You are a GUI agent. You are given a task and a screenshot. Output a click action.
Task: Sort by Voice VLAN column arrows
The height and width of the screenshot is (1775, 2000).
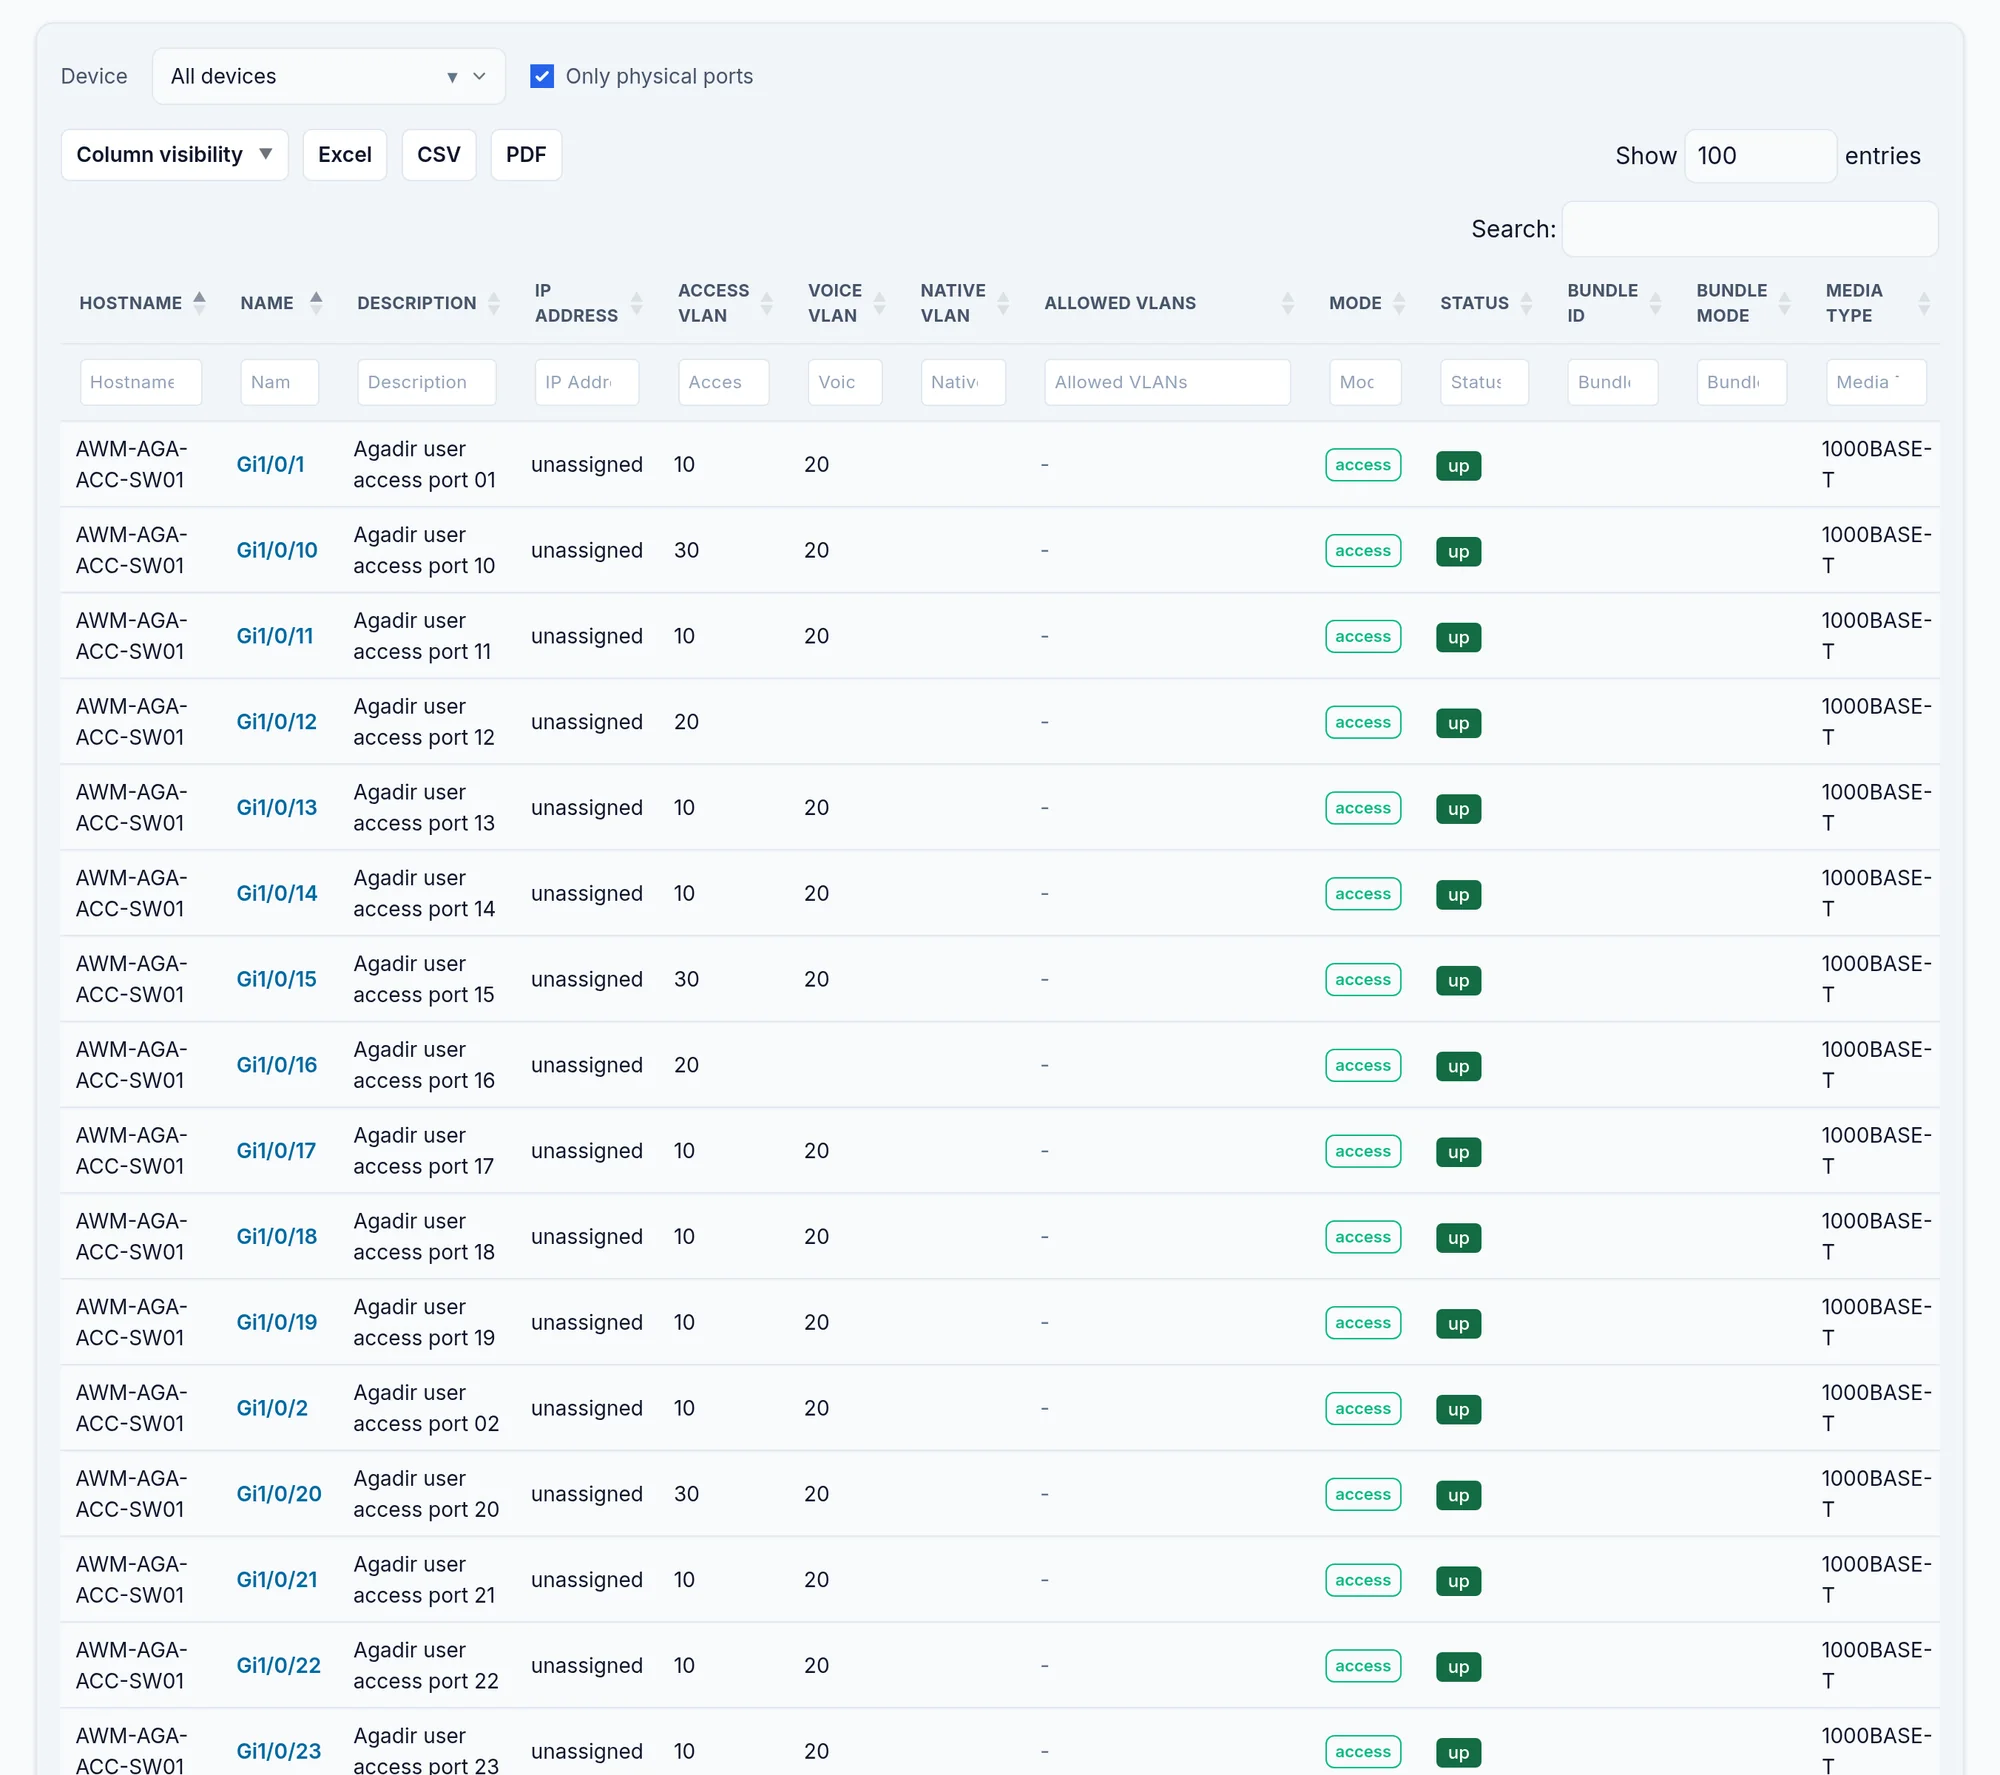pos(880,303)
